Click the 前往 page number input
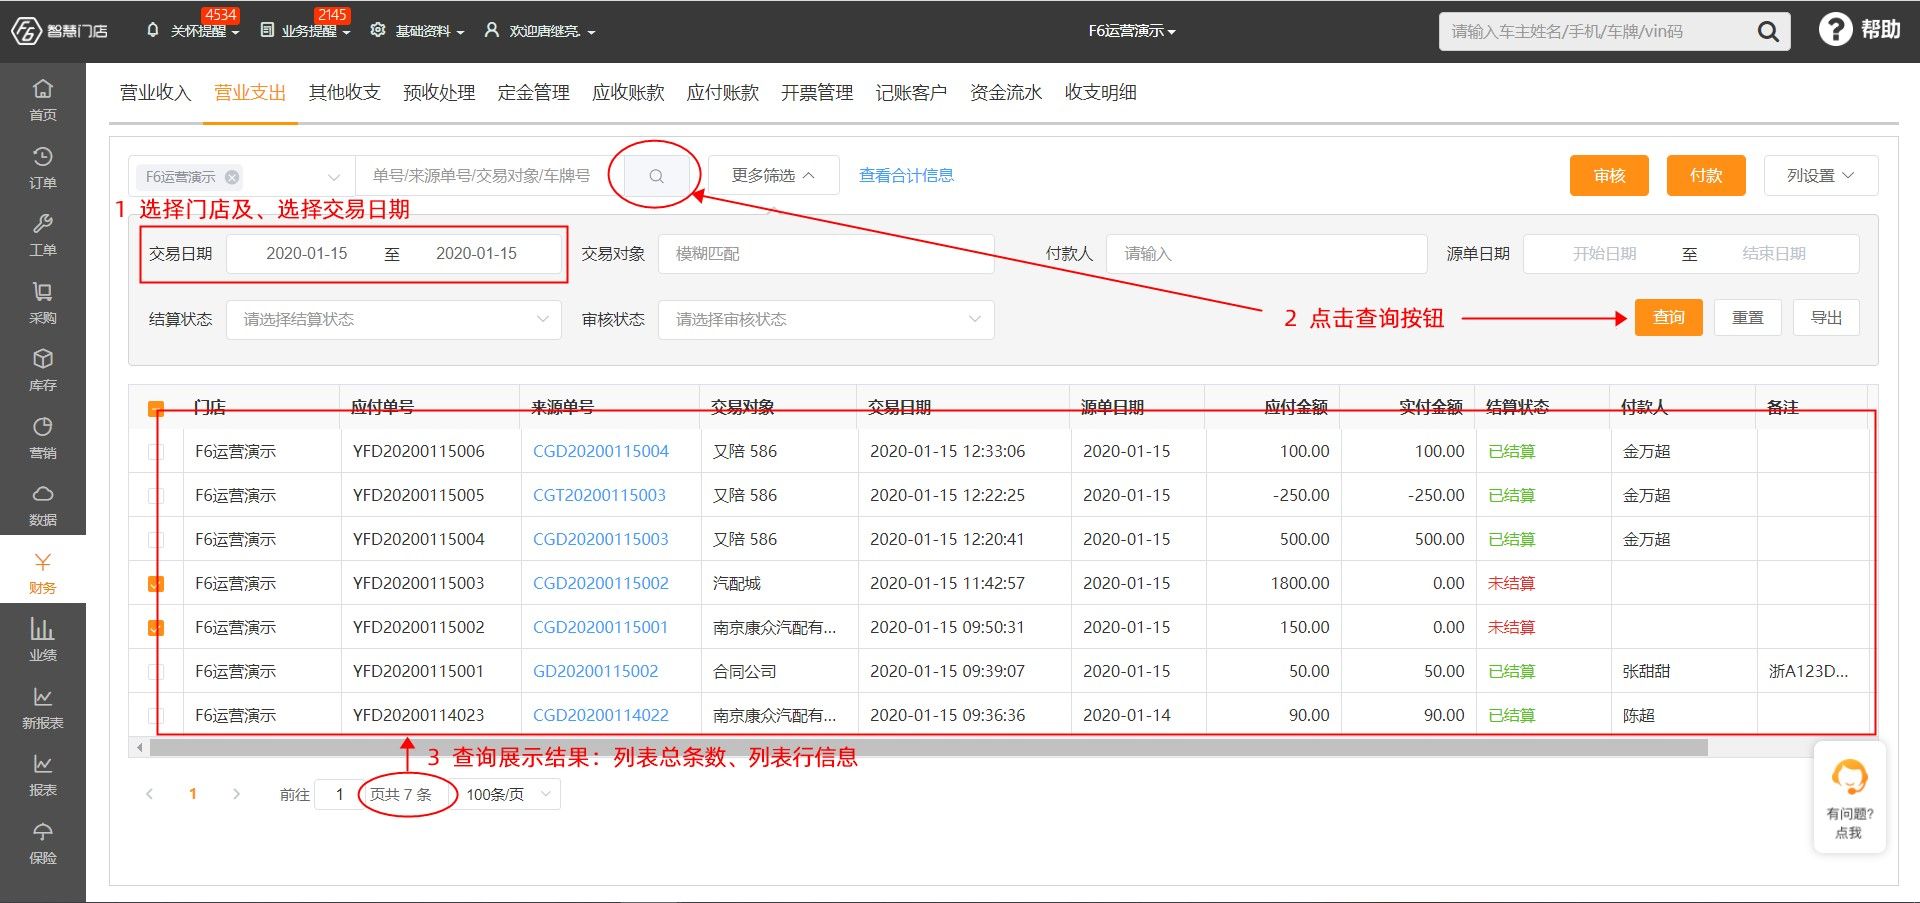The height and width of the screenshot is (903, 1920). [339, 794]
